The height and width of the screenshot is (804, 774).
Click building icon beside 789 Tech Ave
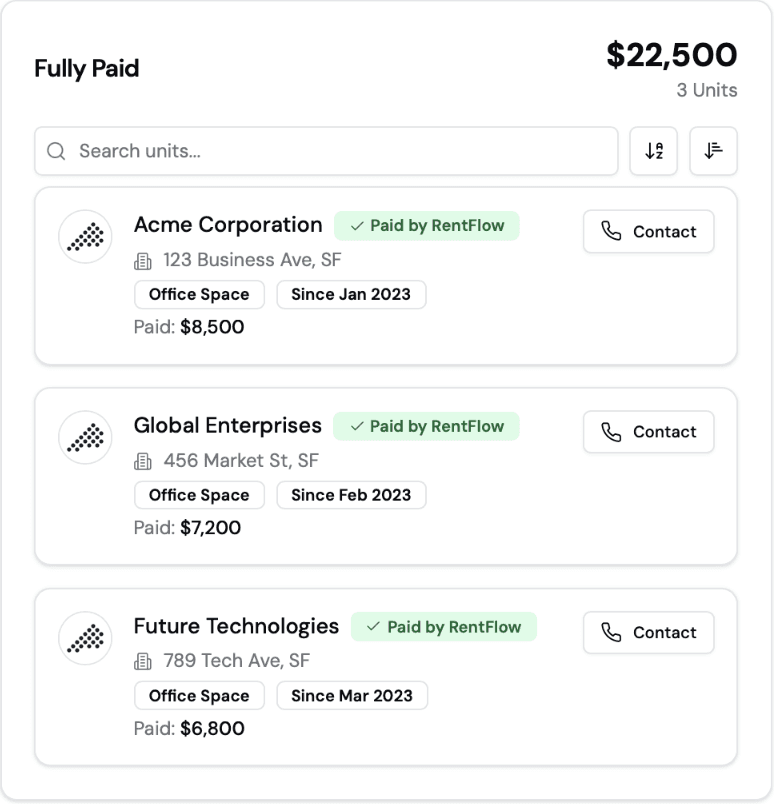[x=143, y=661]
